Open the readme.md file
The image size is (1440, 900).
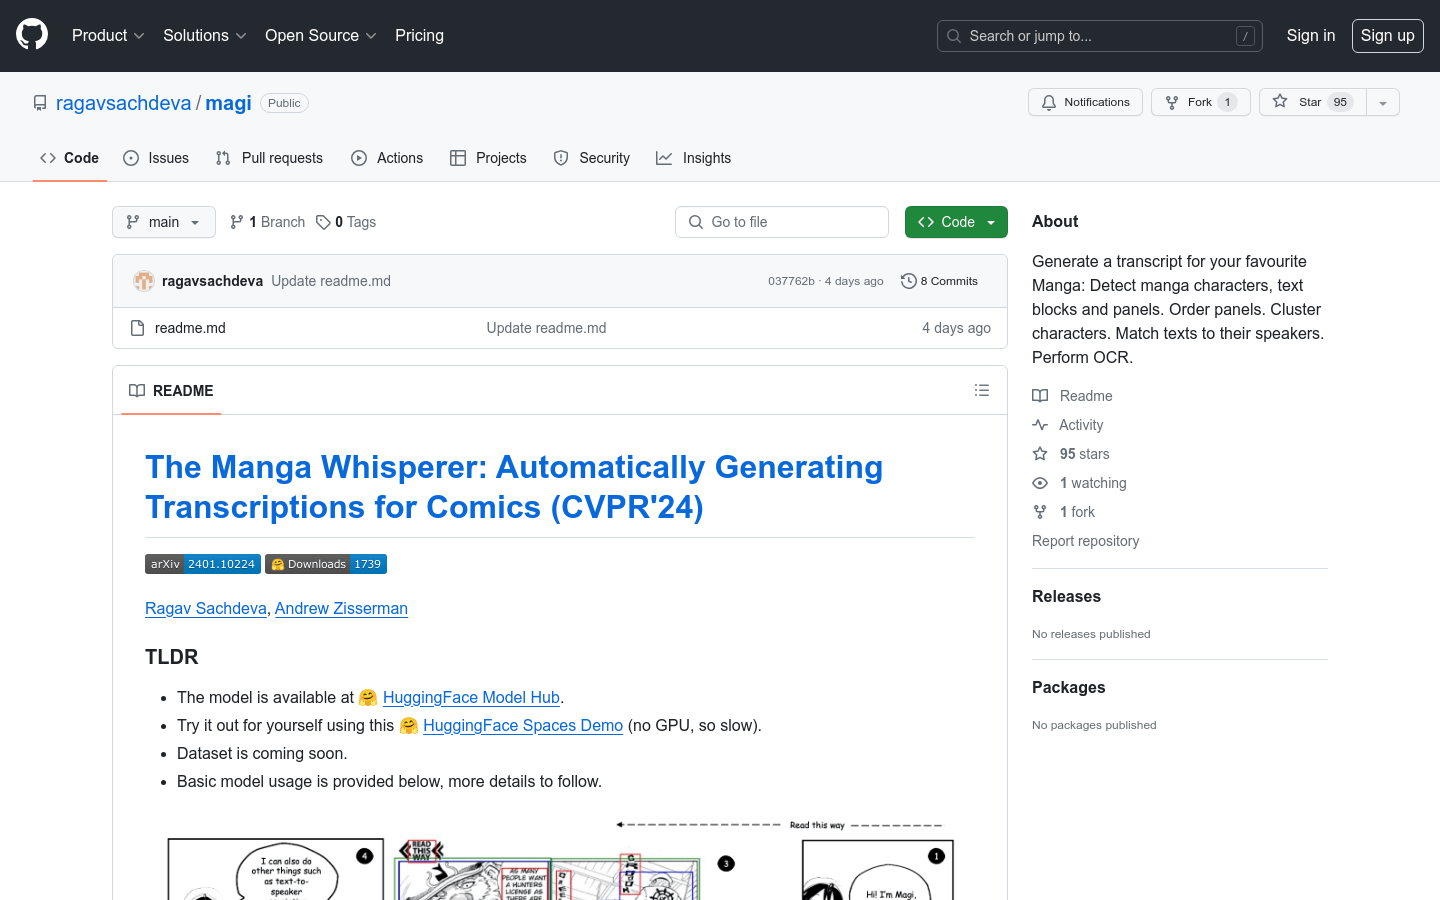pos(190,328)
